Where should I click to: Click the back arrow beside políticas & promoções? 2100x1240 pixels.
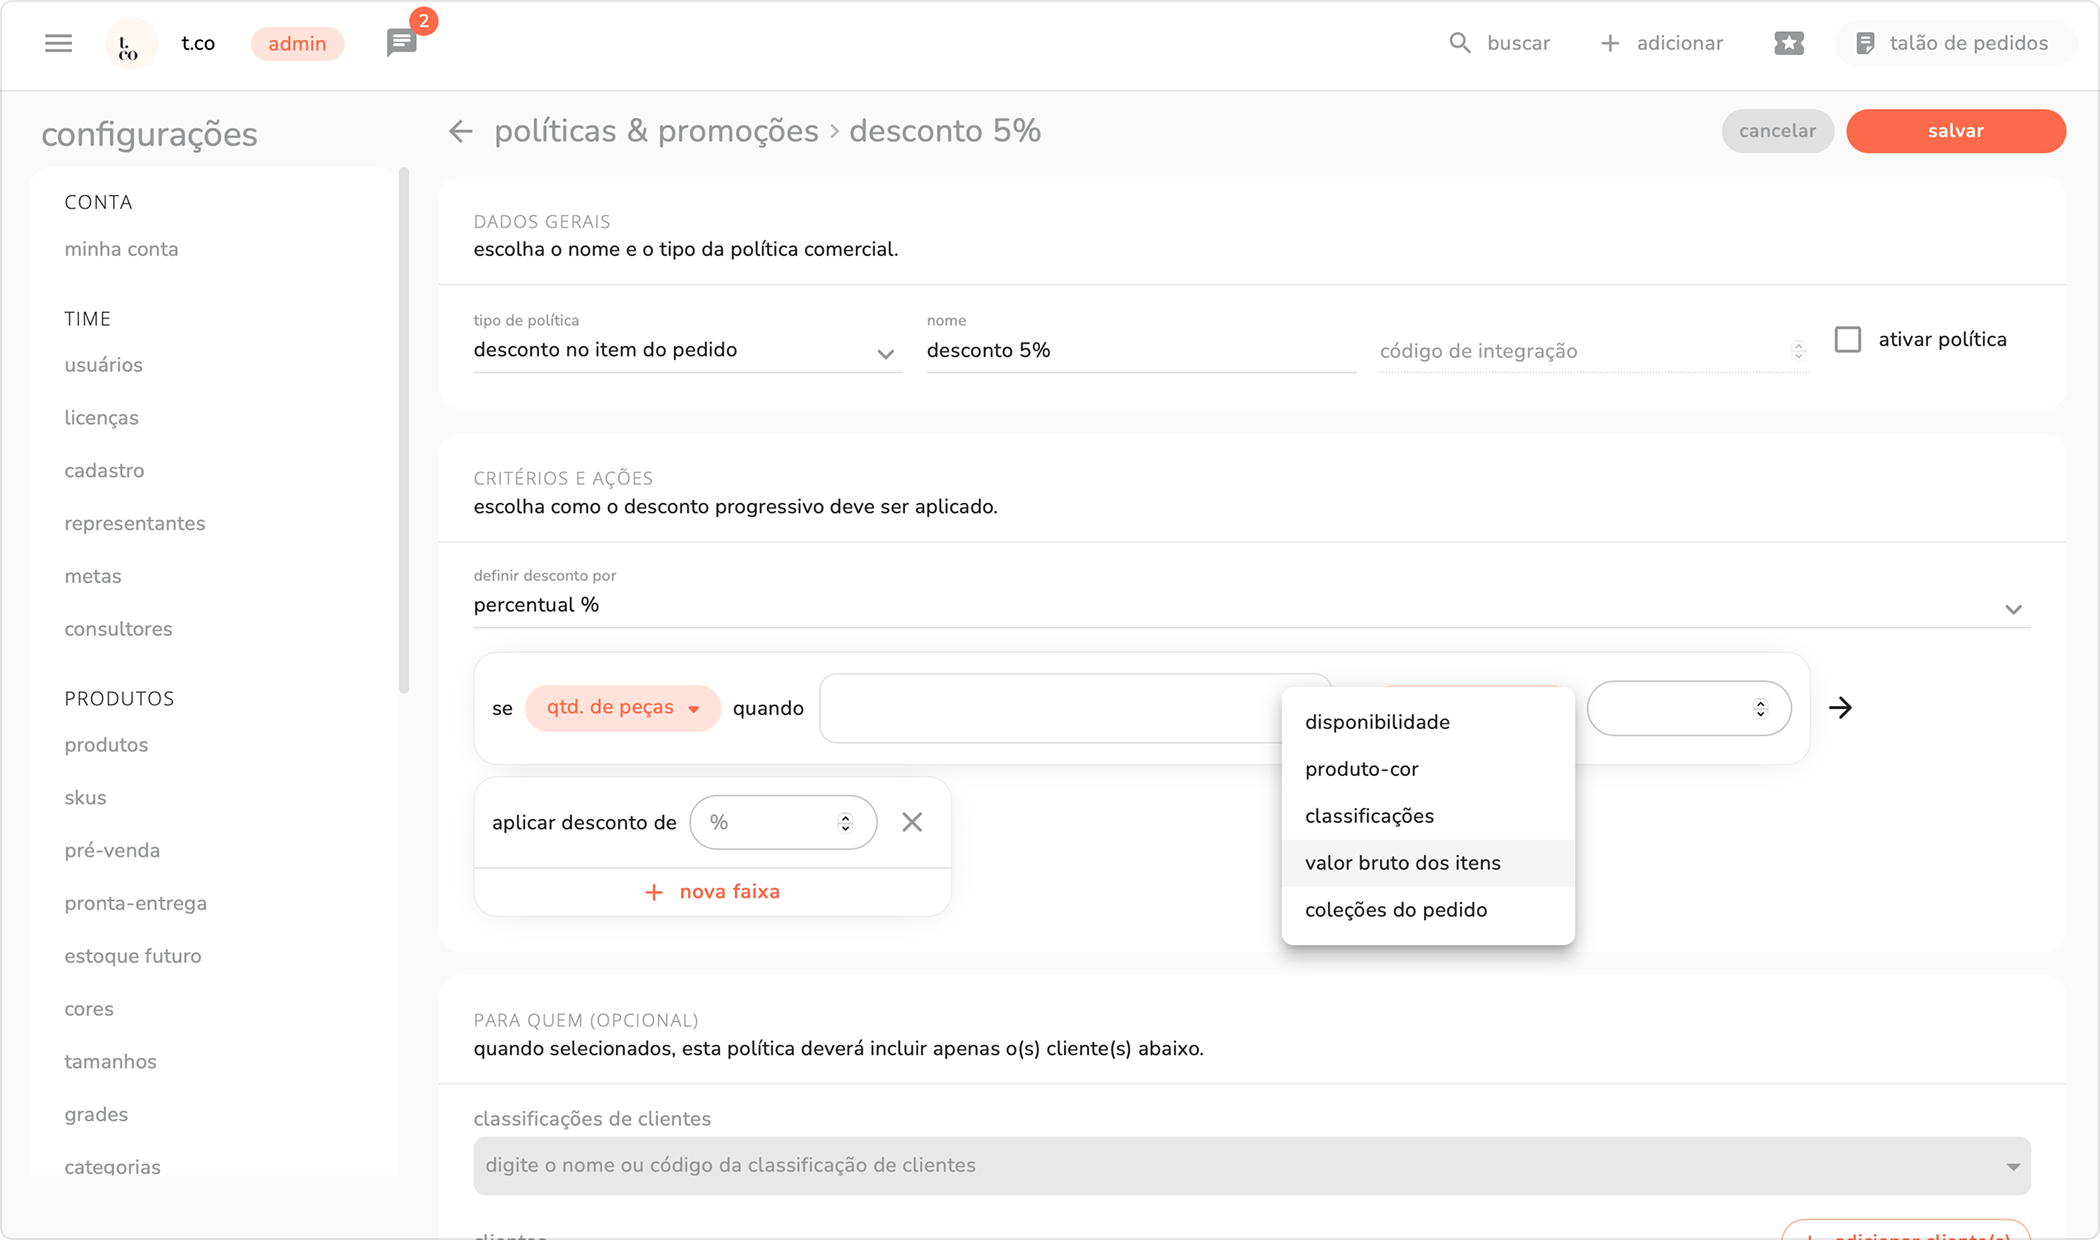point(460,131)
